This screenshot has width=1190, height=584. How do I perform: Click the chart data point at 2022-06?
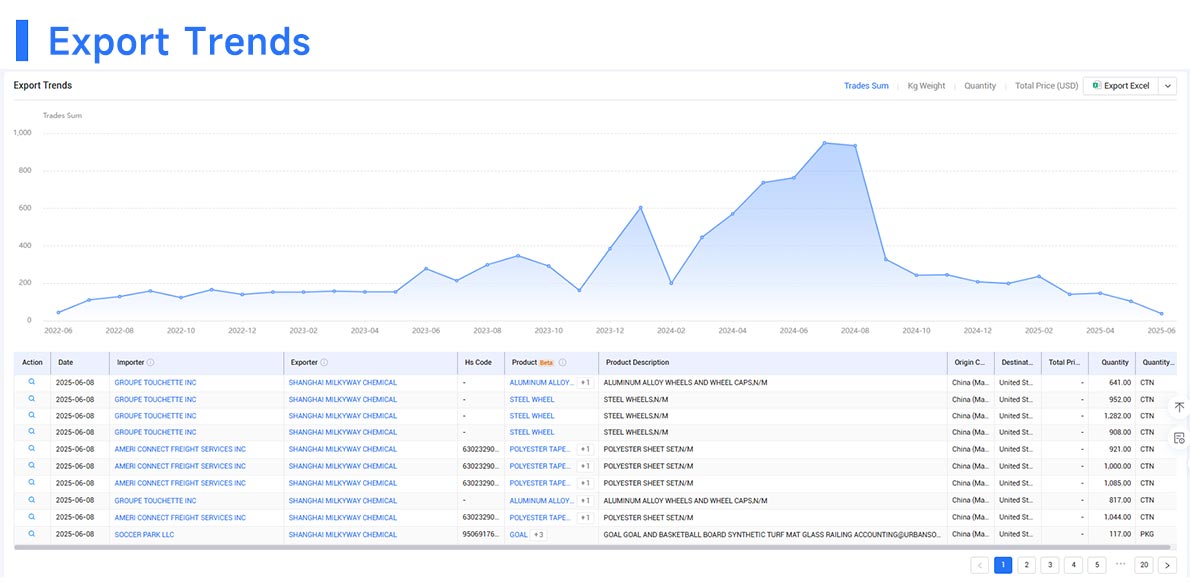58,312
